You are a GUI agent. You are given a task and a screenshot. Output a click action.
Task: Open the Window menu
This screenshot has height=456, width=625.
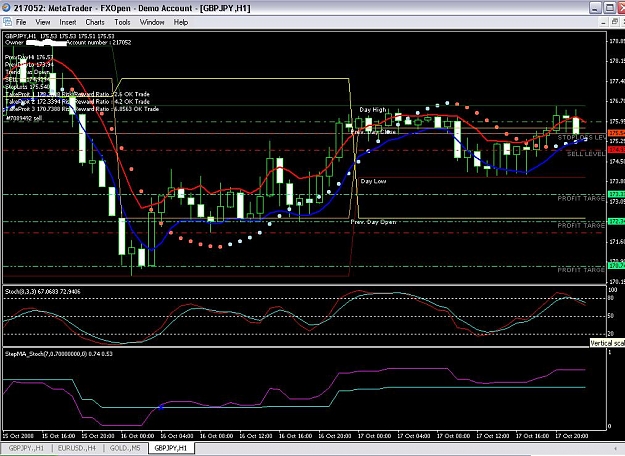[x=152, y=22]
